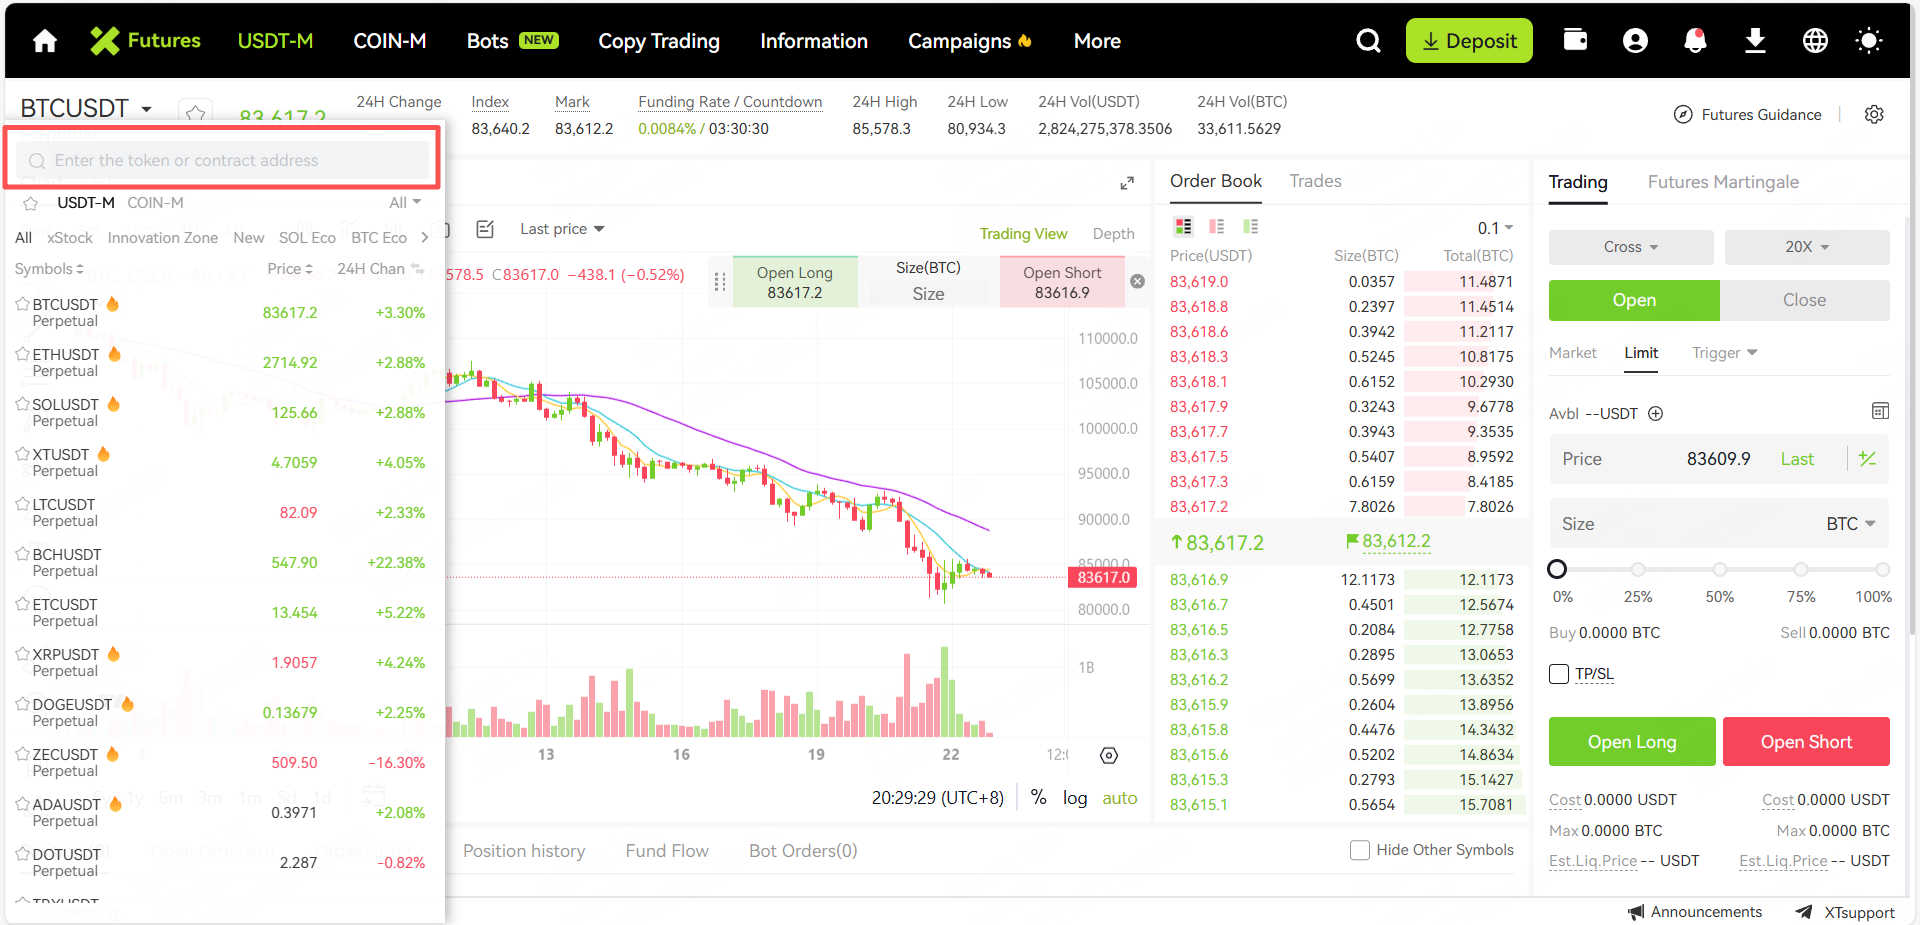Image resolution: width=1920 pixels, height=925 pixels.
Task: Switch to the Trades tab
Action: tap(1315, 181)
